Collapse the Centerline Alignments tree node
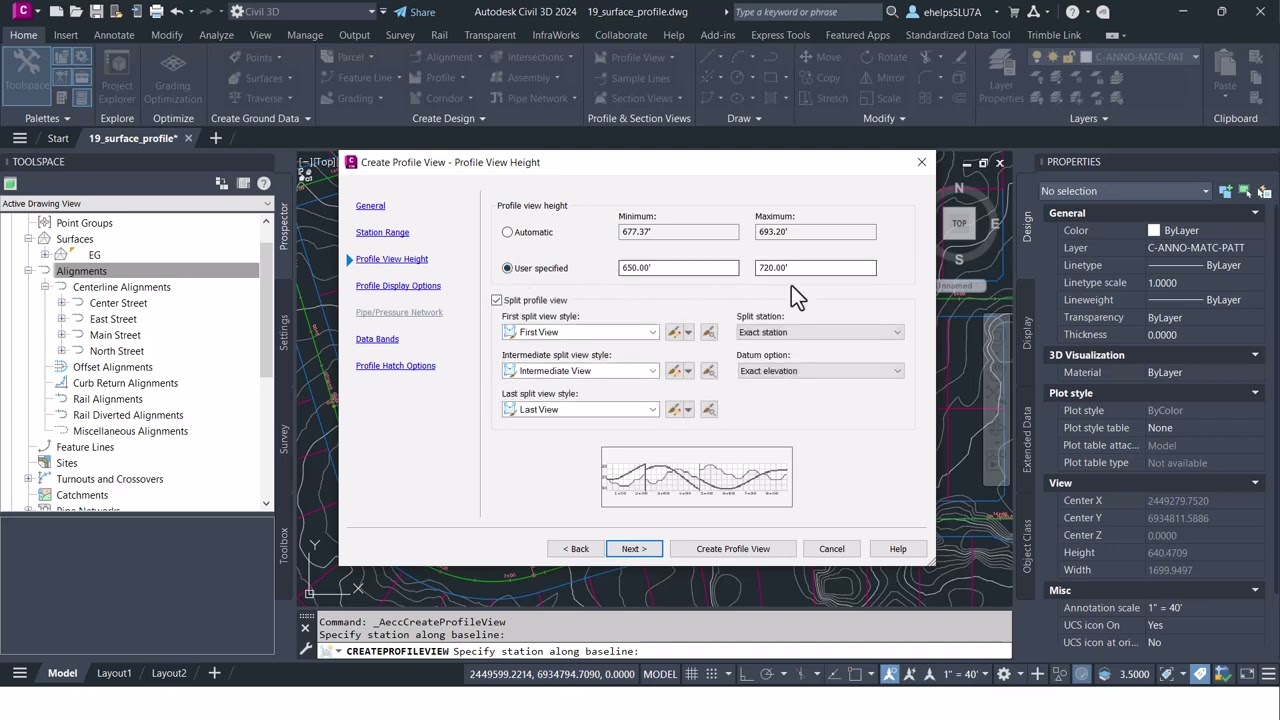Image resolution: width=1280 pixels, height=720 pixels. [x=45, y=287]
